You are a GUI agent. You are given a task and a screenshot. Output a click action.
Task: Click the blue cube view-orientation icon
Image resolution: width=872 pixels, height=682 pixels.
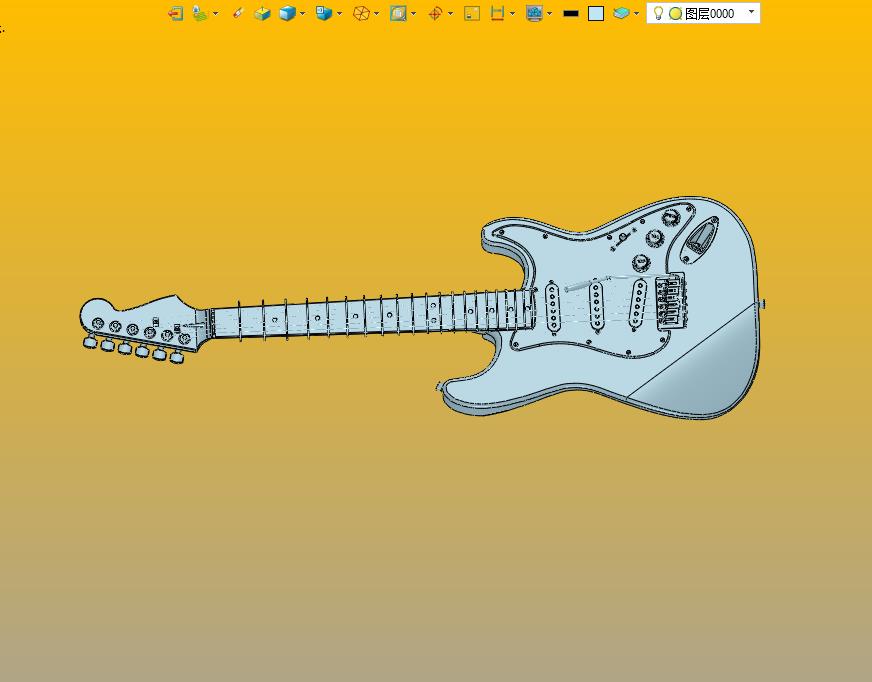[324, 13]
